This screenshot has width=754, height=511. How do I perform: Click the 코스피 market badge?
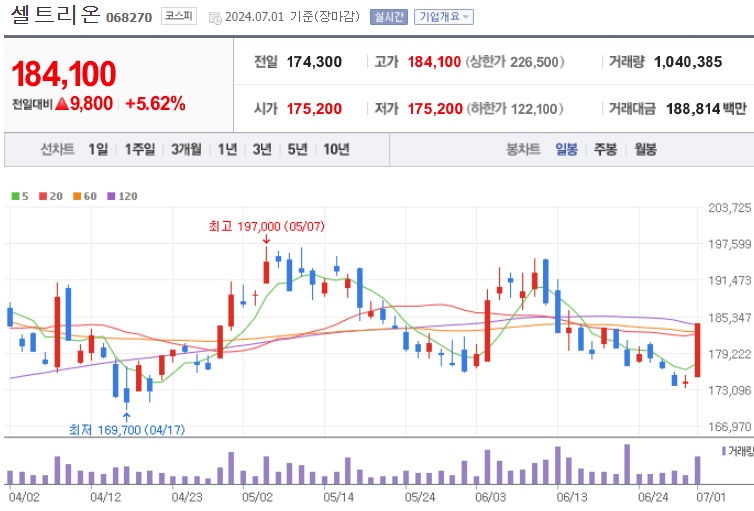179,16
